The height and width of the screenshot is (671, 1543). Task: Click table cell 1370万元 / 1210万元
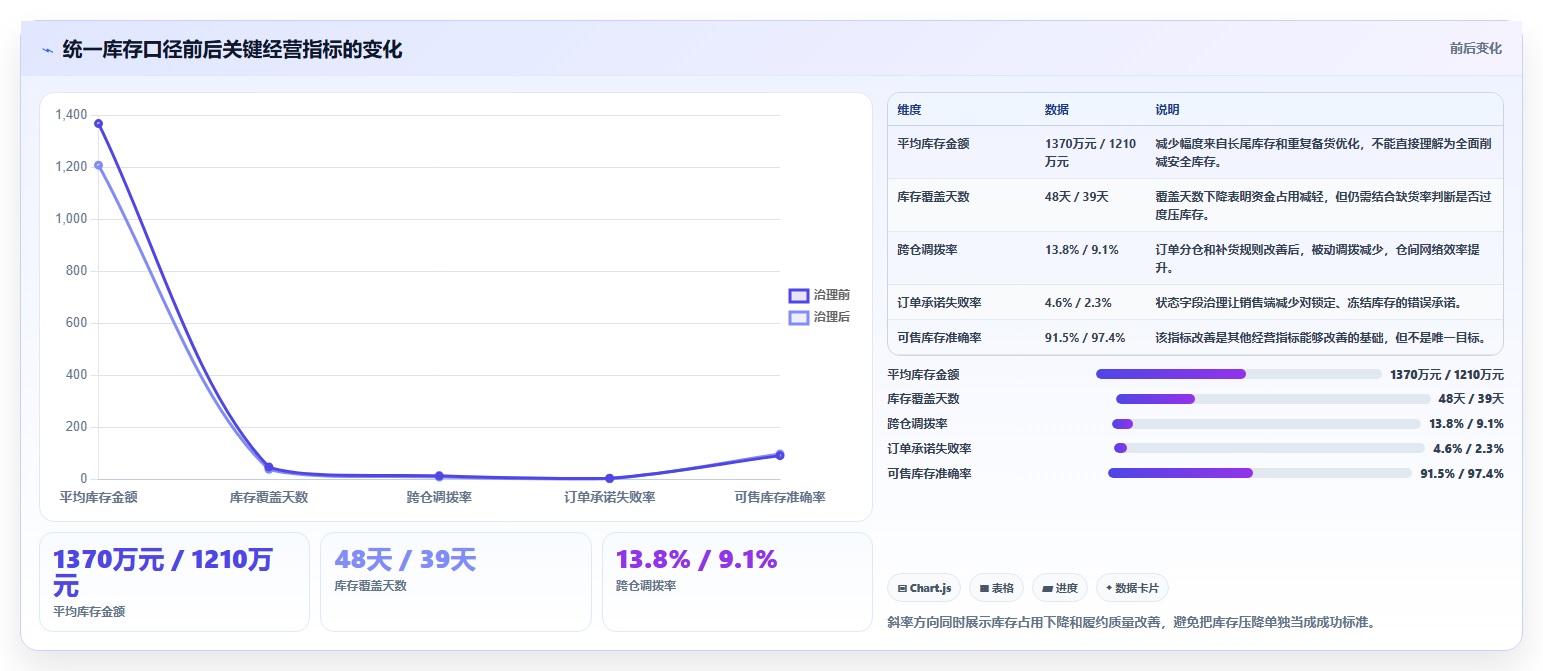point(1090,152)
